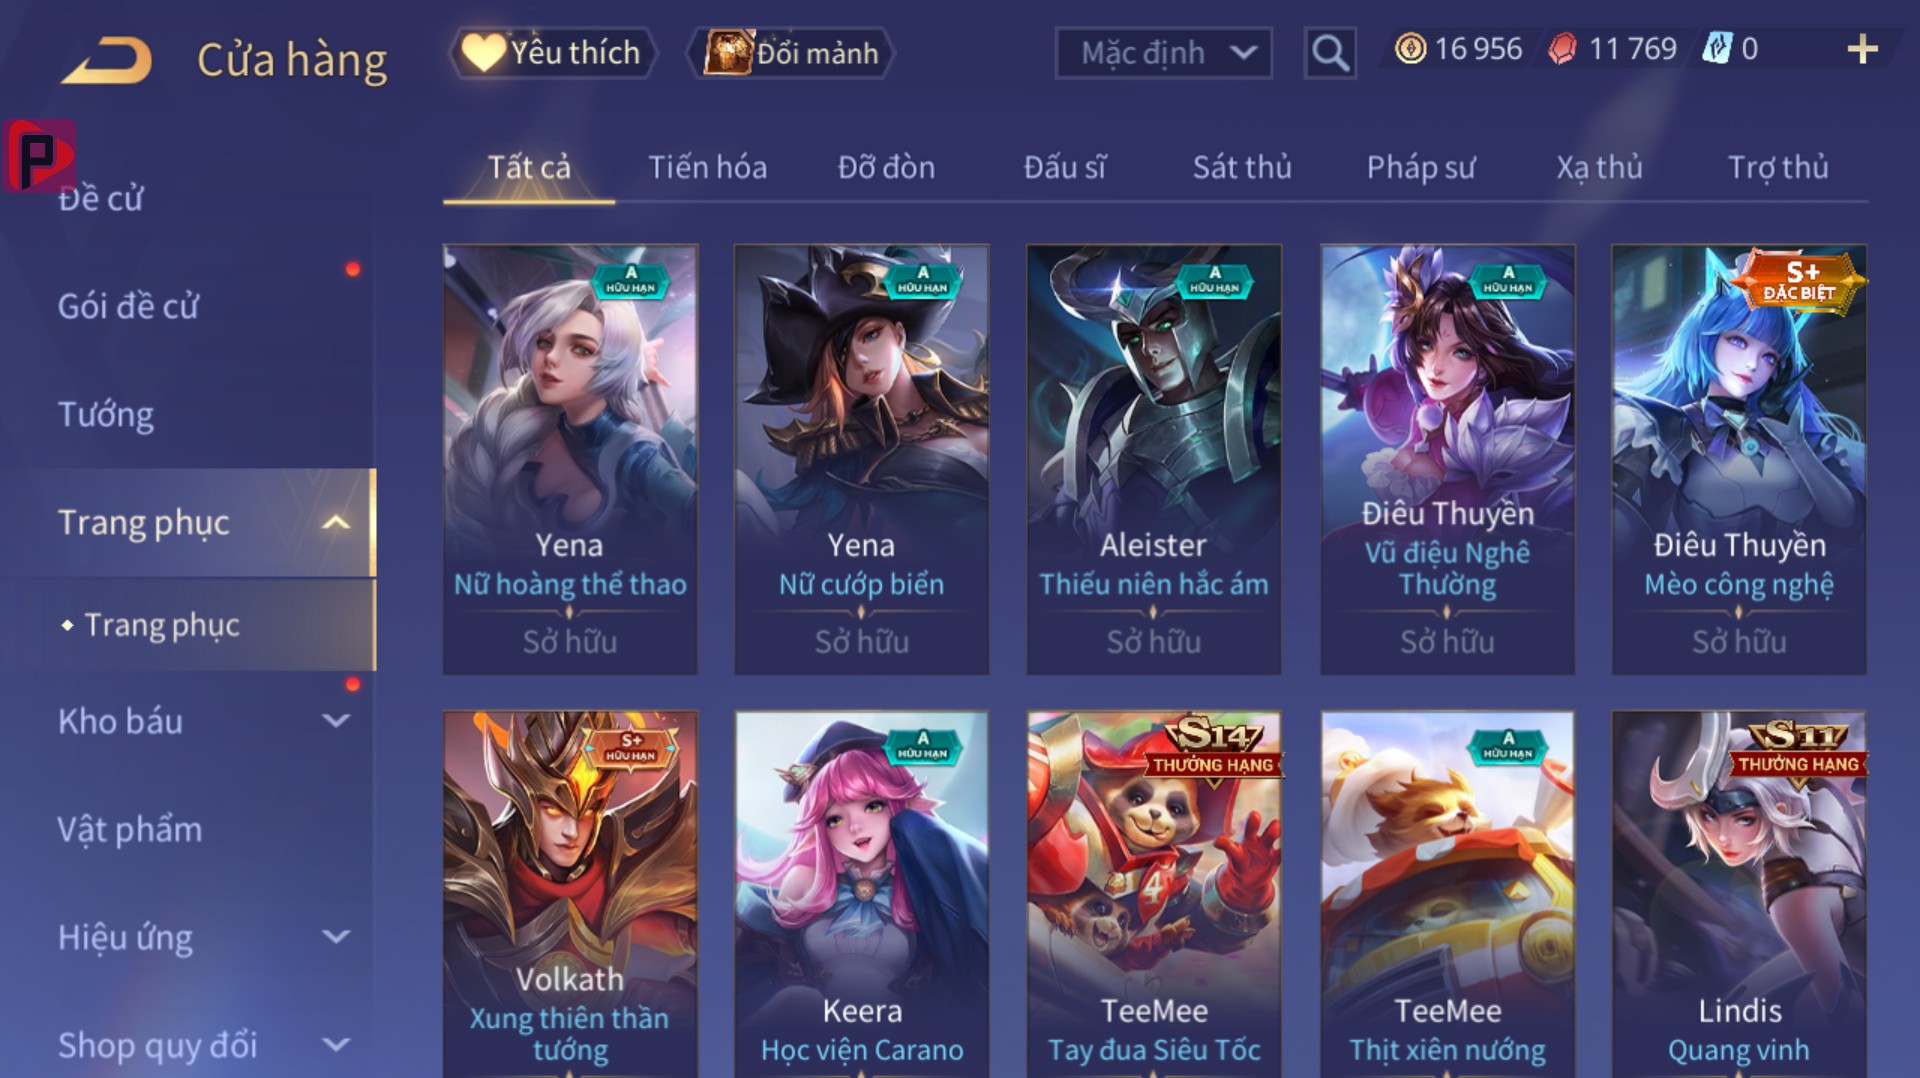The image size is (1920, 1078).
Task: Select the Tiến hóa tab
Action: click(x=708, y=167)
